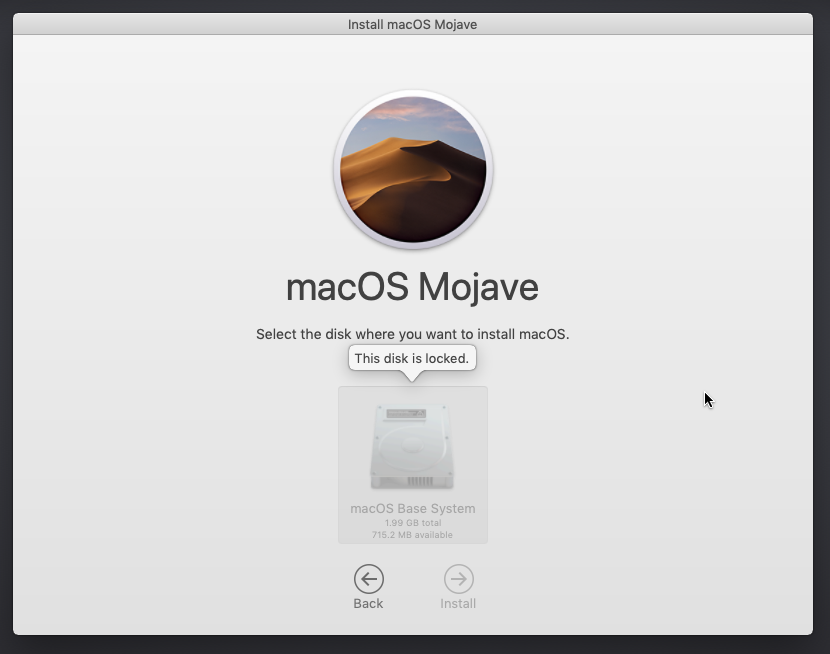This screenshot has width=830, height=654.
Task: Click the Install label
Action: [x=458, y=604]
